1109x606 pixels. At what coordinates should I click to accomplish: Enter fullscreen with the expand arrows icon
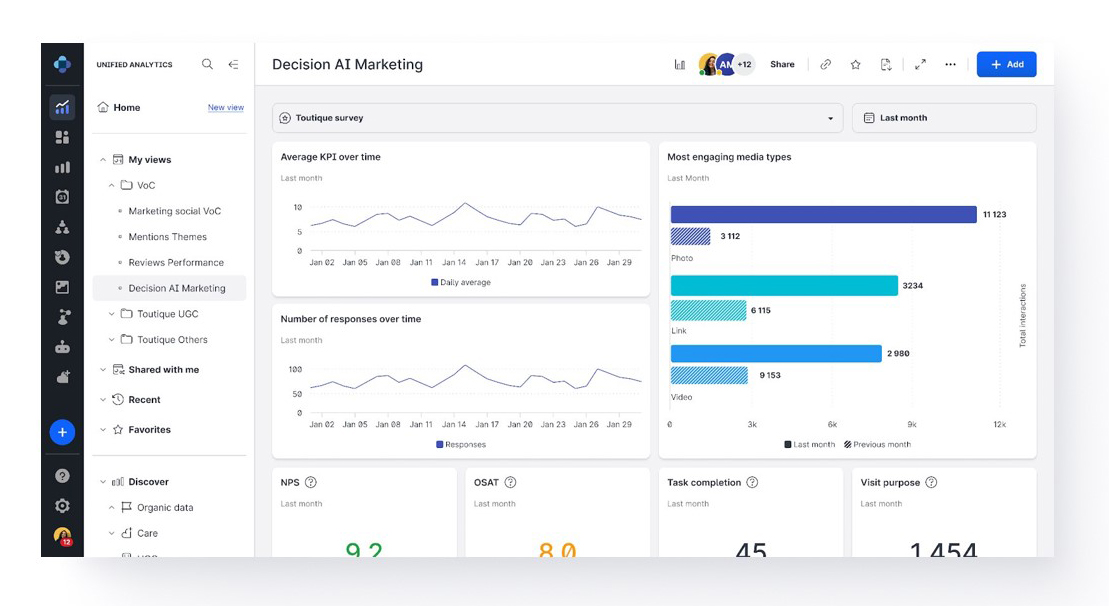point(920,64)
